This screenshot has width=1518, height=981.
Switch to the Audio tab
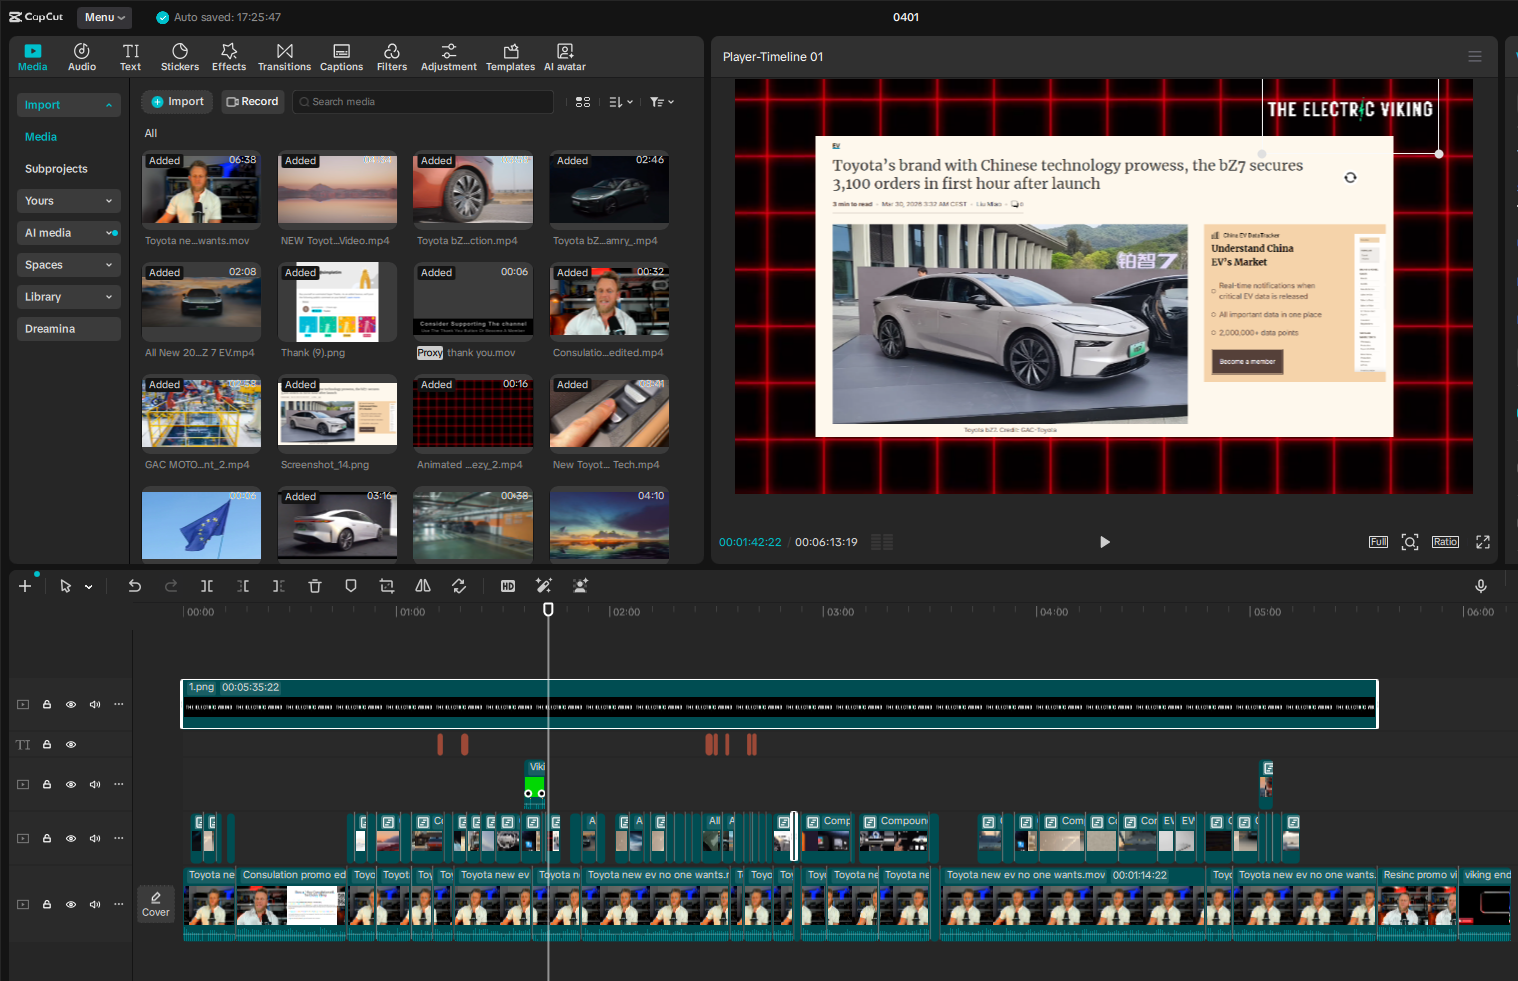(81, 56)
